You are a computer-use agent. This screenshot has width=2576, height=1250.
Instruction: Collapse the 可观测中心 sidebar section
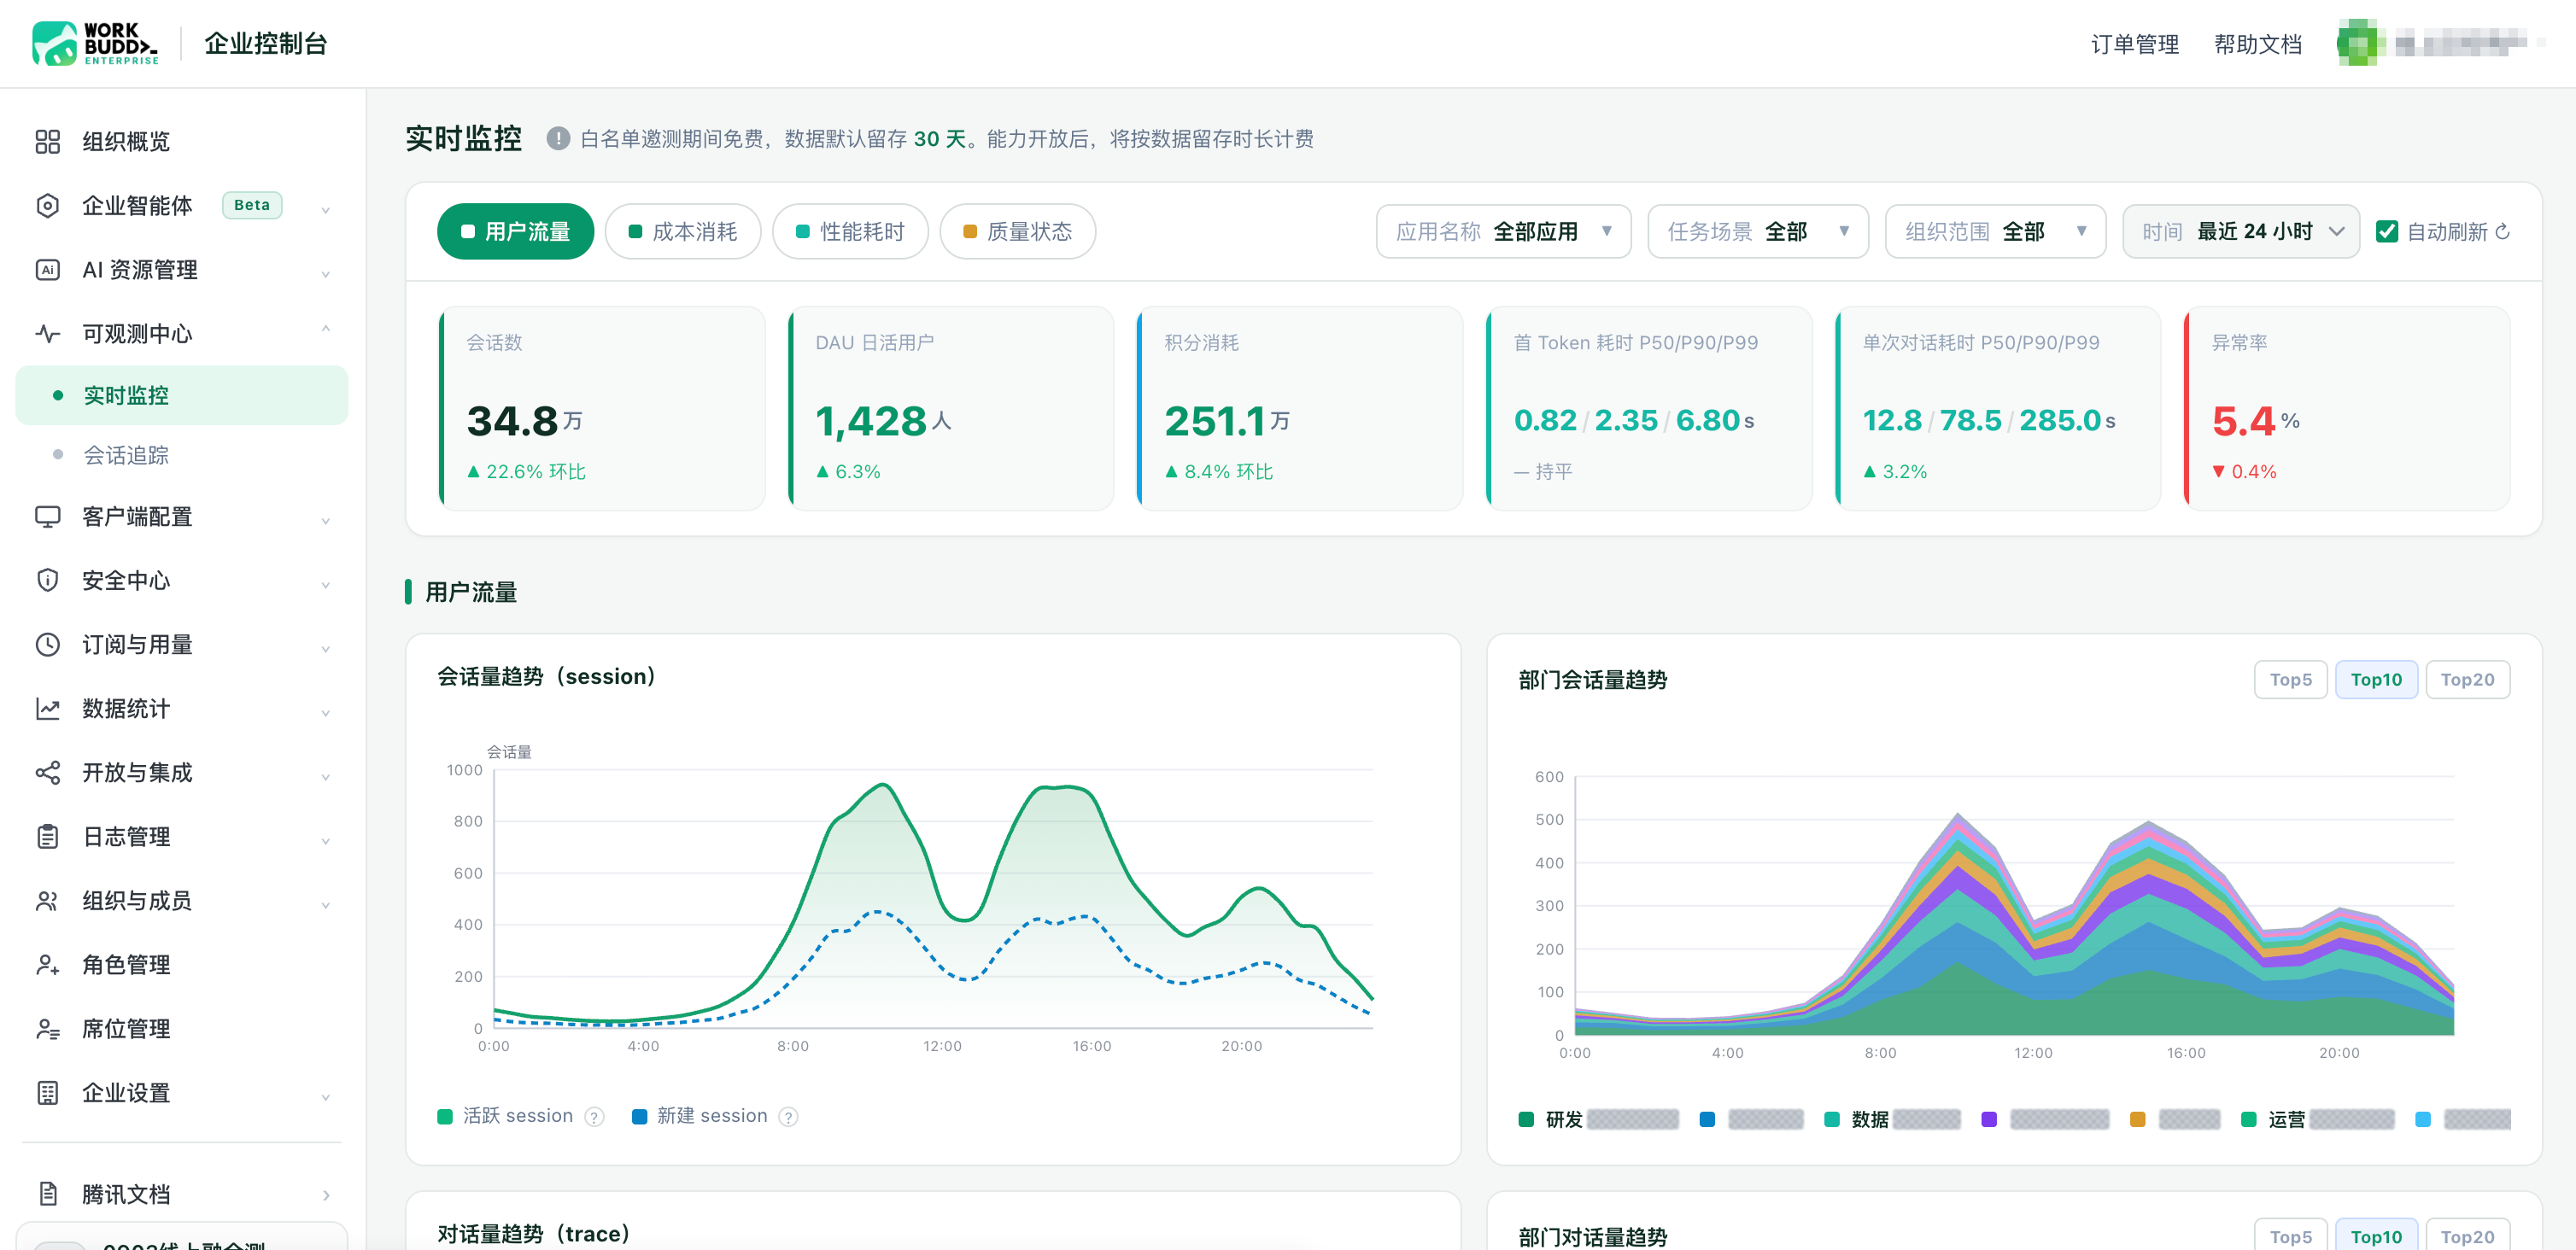click(326, 330)
